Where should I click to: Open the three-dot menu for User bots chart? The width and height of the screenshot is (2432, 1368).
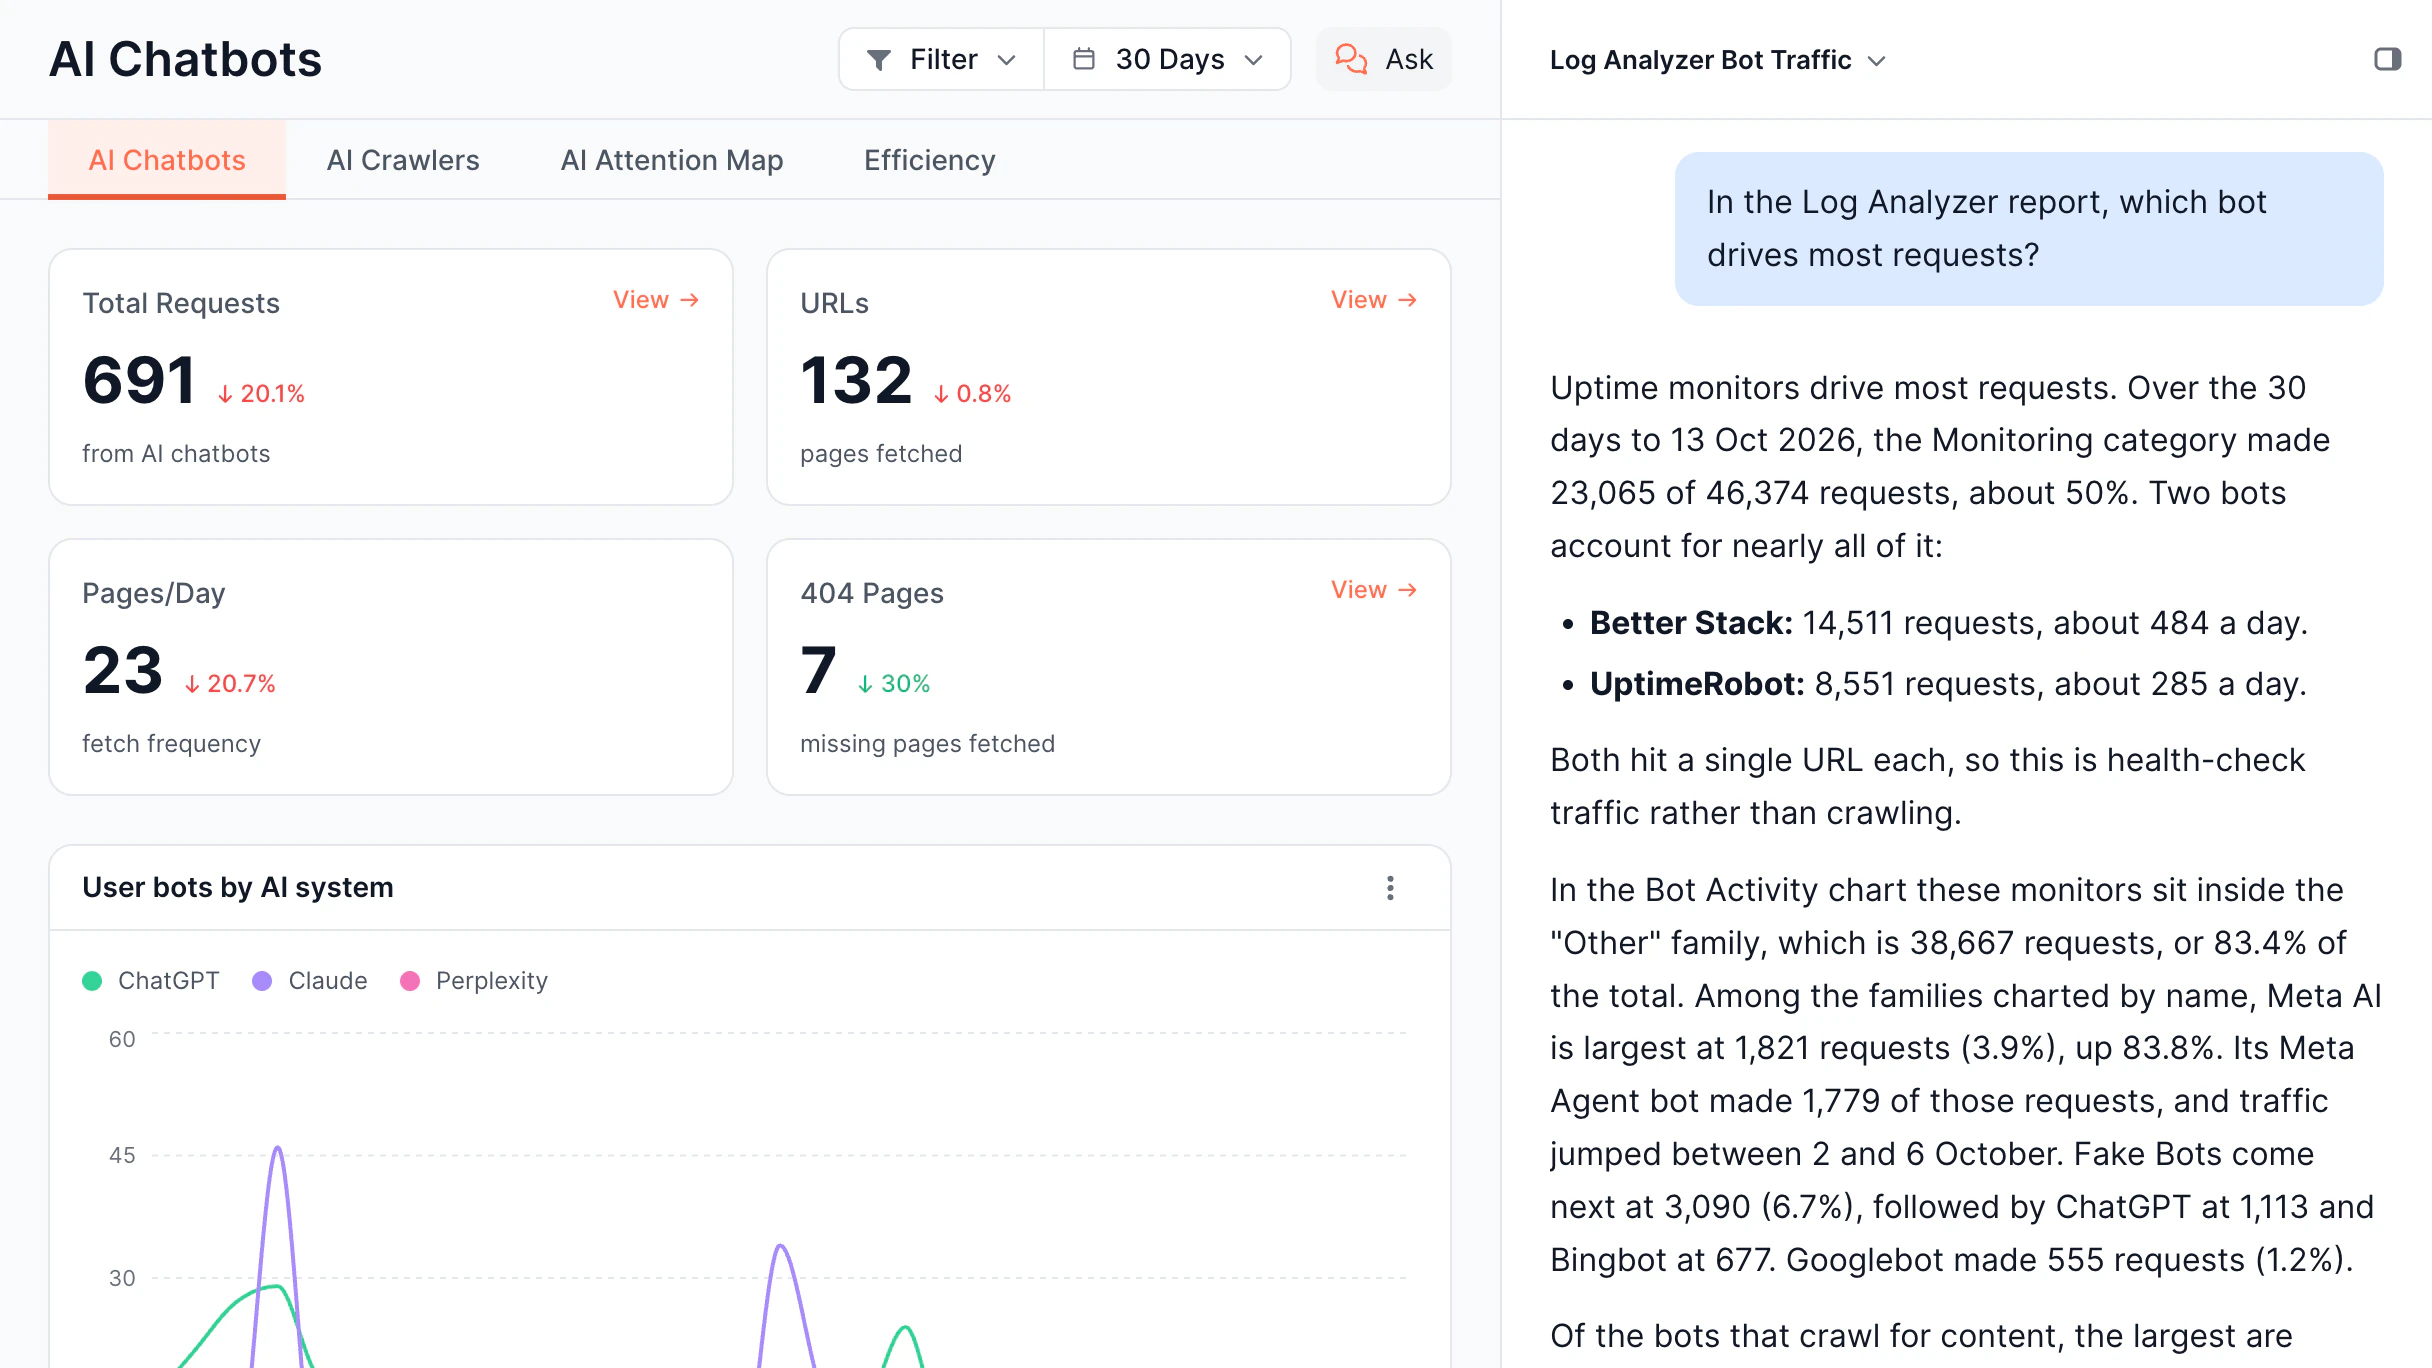tap(1390, 888)
